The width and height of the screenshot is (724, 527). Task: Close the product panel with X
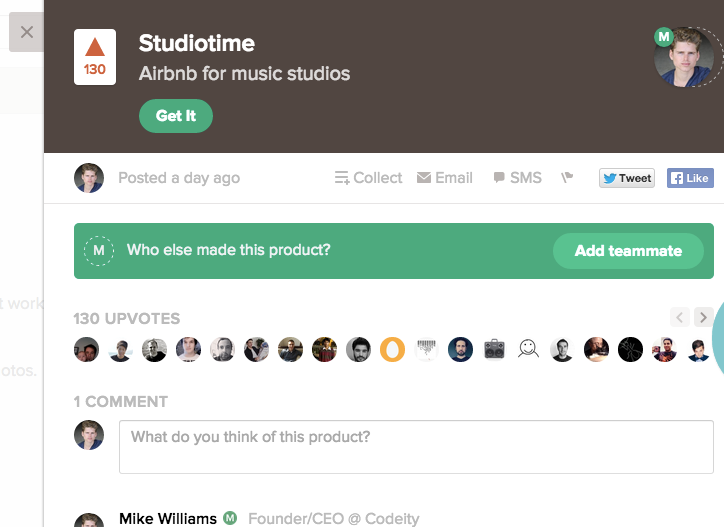pyautogui.click(x=27, y=32)
